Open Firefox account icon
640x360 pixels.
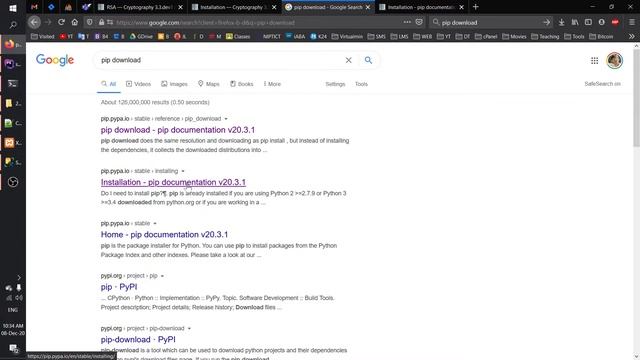tap(602, 22)
